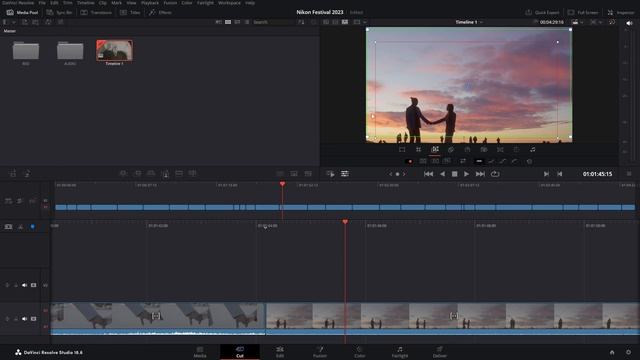
Task: Click the viewer timecode 01:01:45:15
Action: point(597,174)
